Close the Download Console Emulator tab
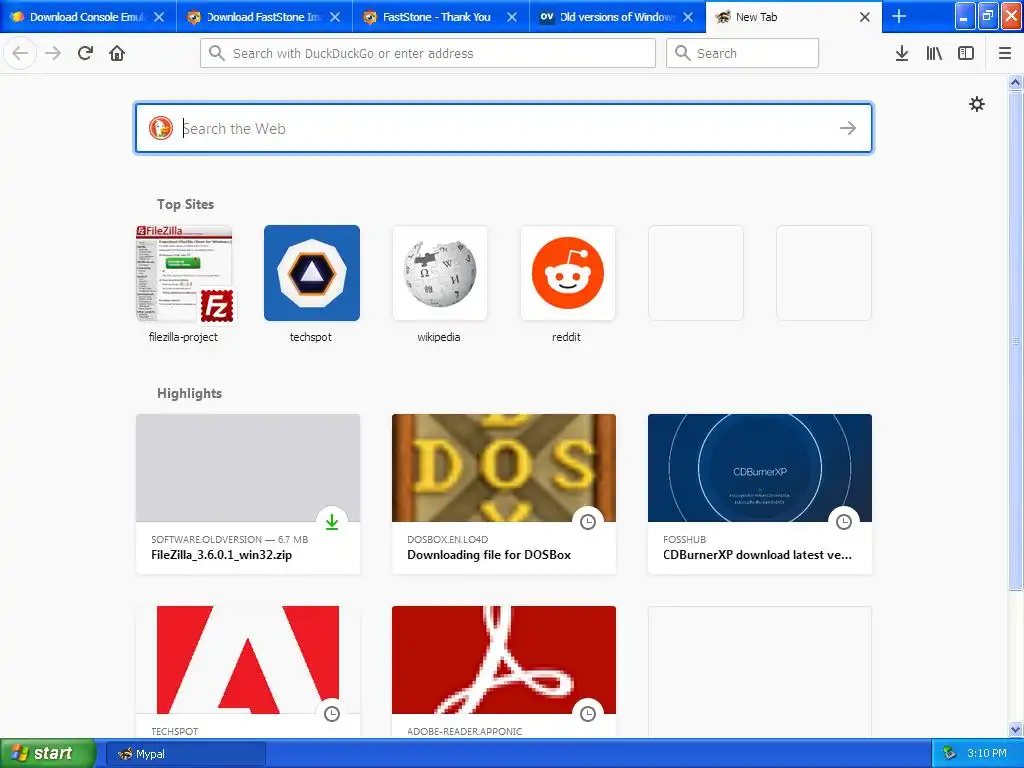Image resolution: width=1024 pixels, height=768 pixels. coord(159,17)
